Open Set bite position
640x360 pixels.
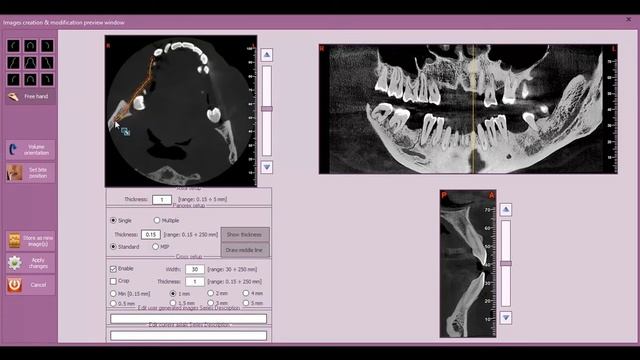(x=30, y=173)
